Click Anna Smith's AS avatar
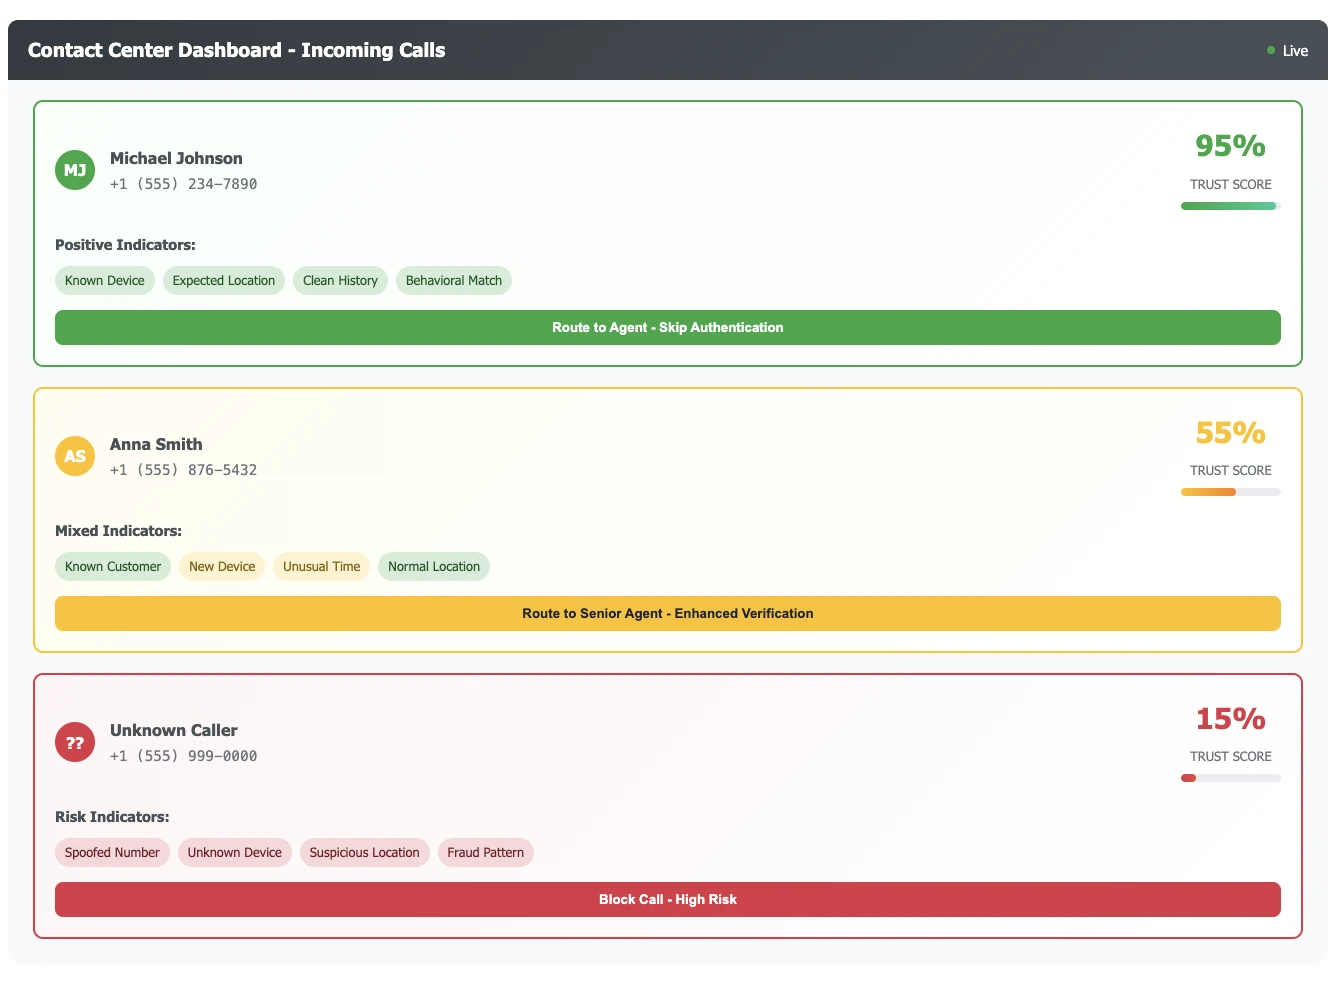 click(x=75, y=456)
